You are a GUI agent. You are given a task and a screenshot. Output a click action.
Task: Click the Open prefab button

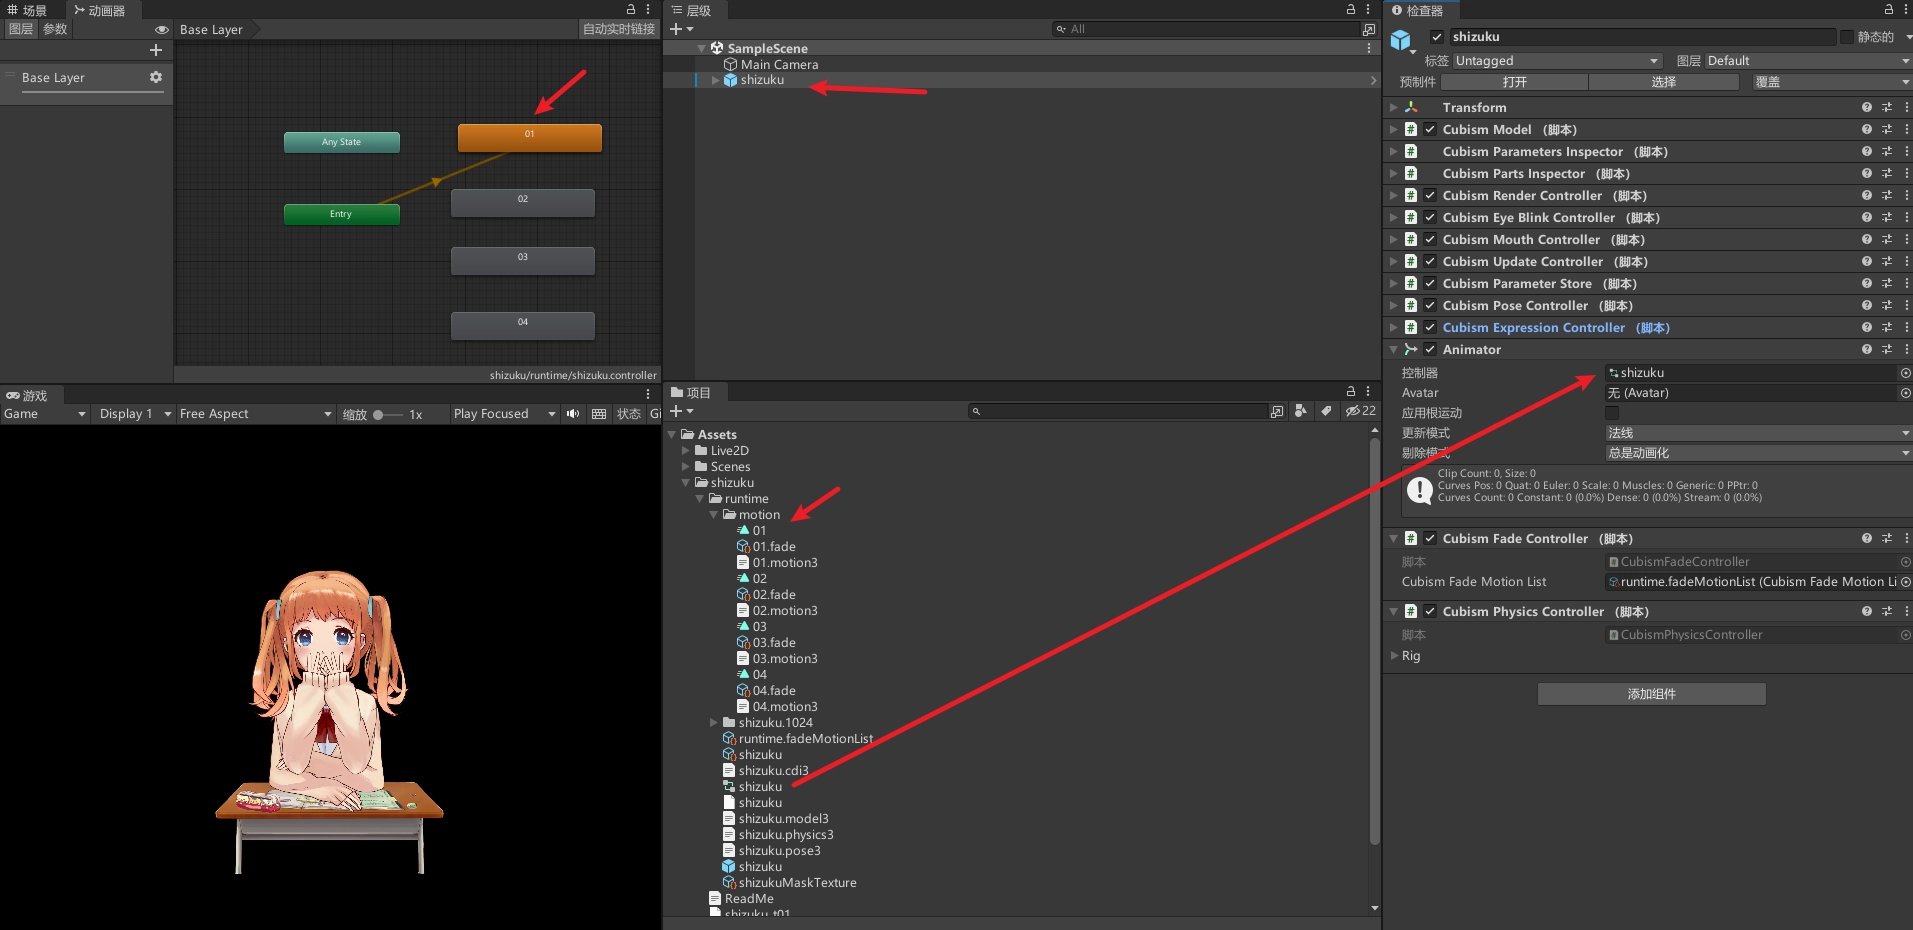click(x=1514, y=82)
